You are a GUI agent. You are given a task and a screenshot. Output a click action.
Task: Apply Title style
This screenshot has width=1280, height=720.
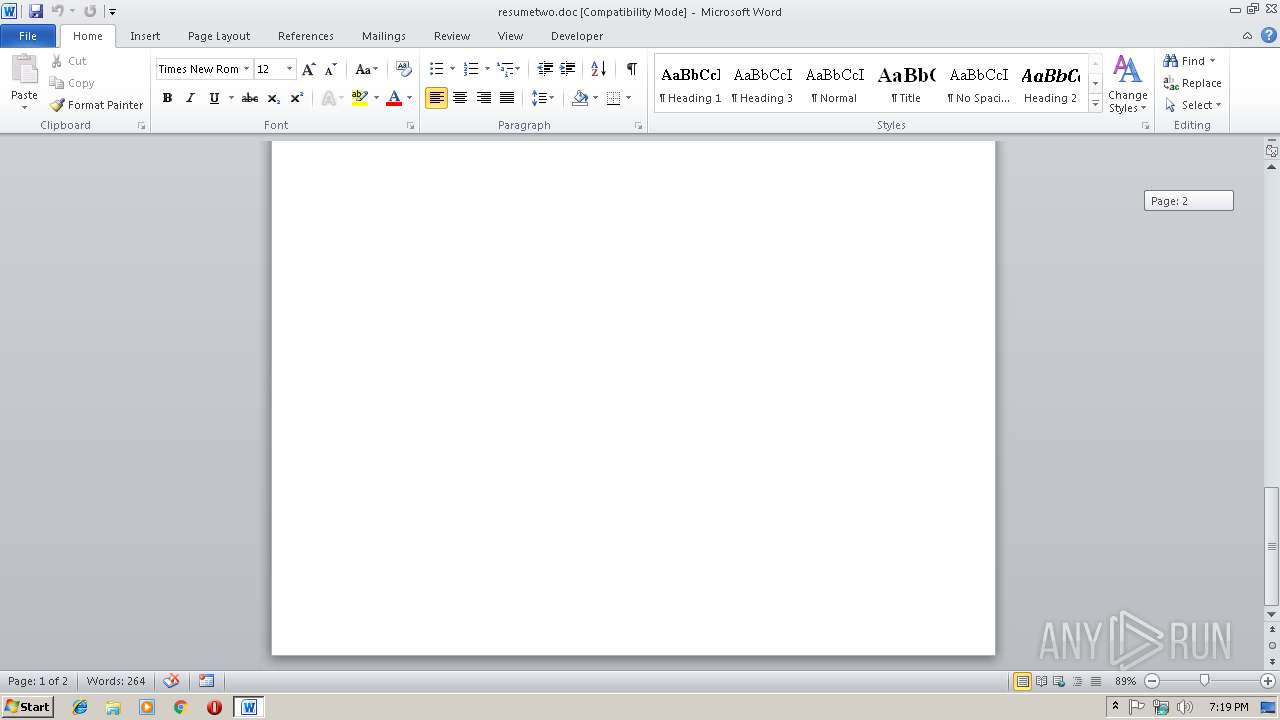coord(906,84)
